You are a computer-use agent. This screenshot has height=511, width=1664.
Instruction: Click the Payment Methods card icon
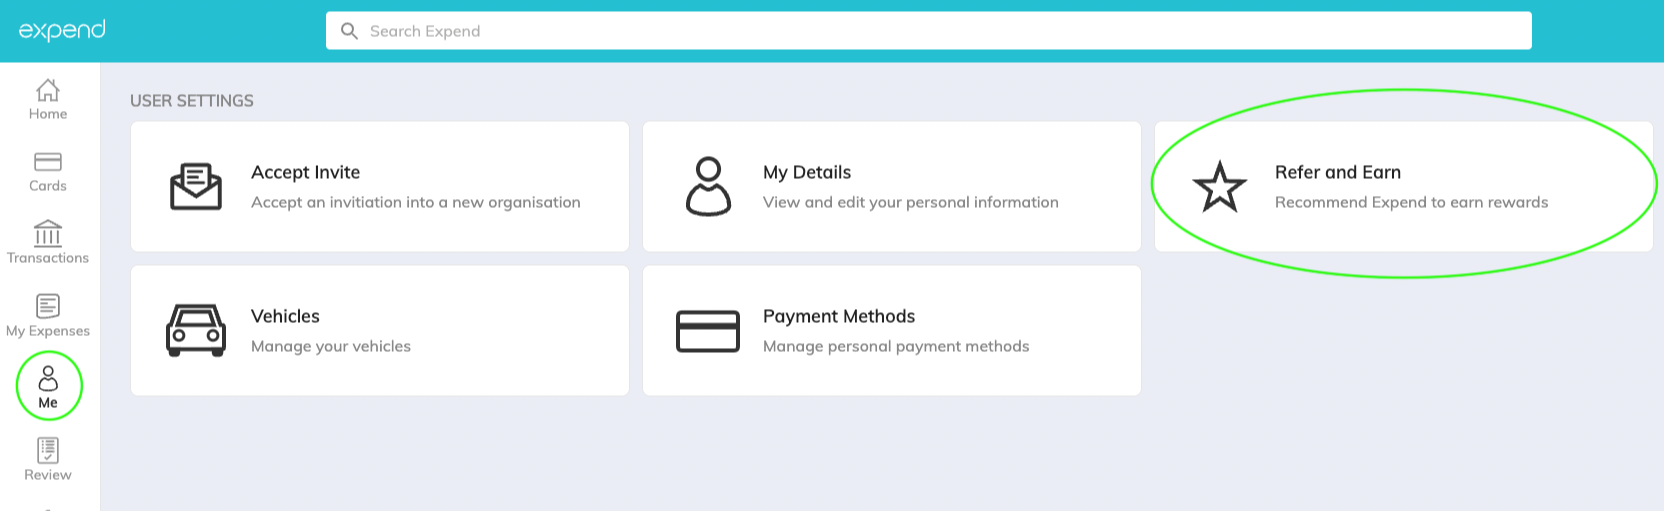pos(708,331)
